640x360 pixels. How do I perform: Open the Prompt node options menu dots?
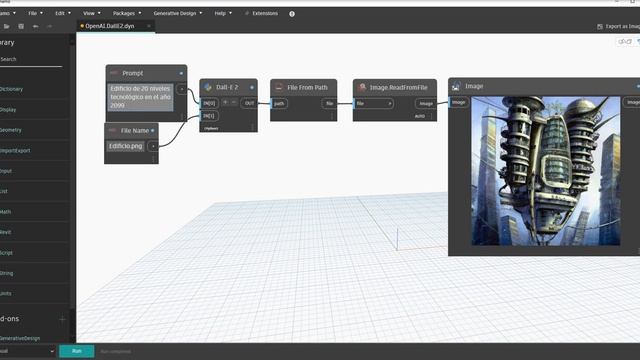click(182, 117)
